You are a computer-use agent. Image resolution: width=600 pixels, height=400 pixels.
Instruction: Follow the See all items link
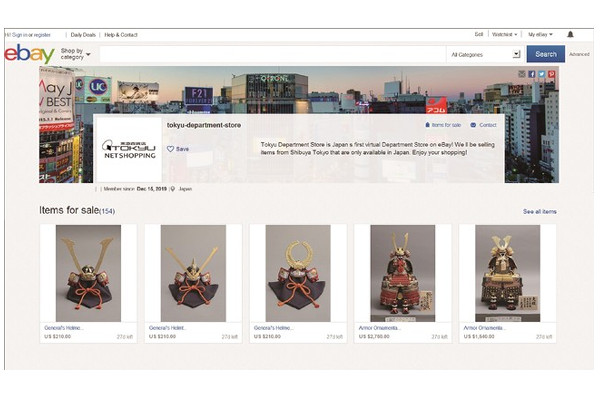pyautogui.click(x=539, y=212)
